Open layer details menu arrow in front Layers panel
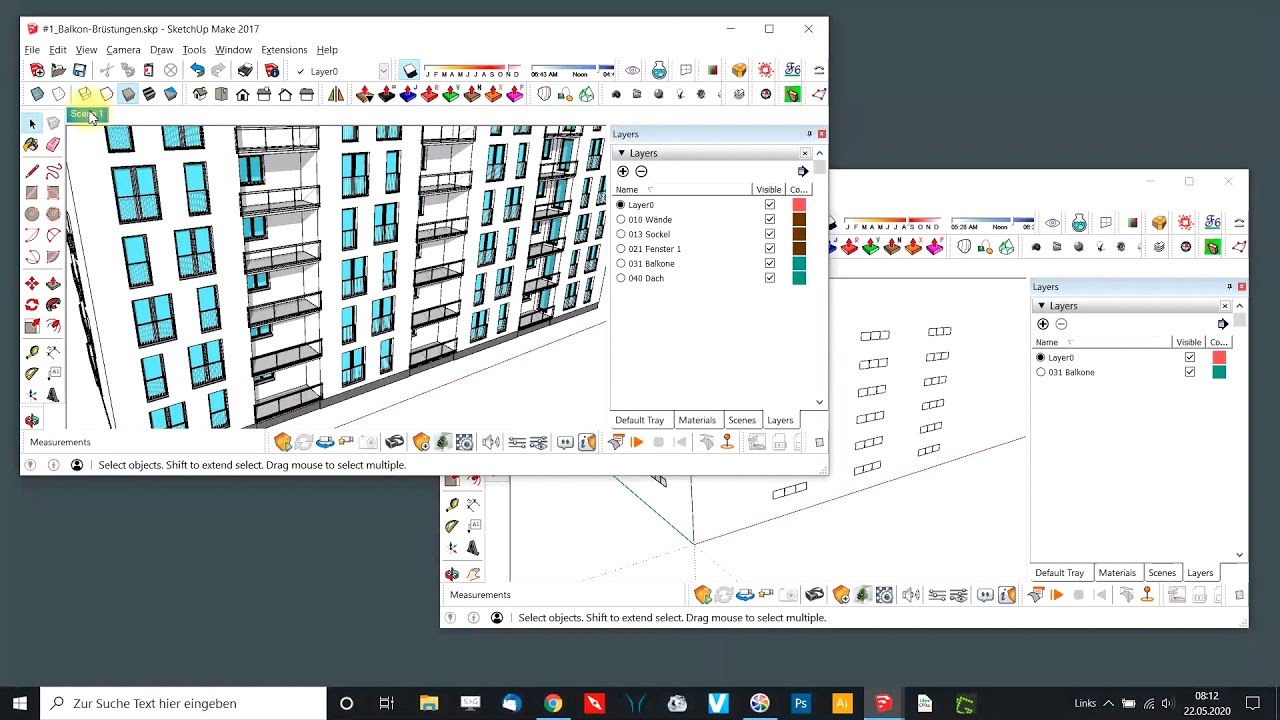1280x720 pixels. click(802, 172)
